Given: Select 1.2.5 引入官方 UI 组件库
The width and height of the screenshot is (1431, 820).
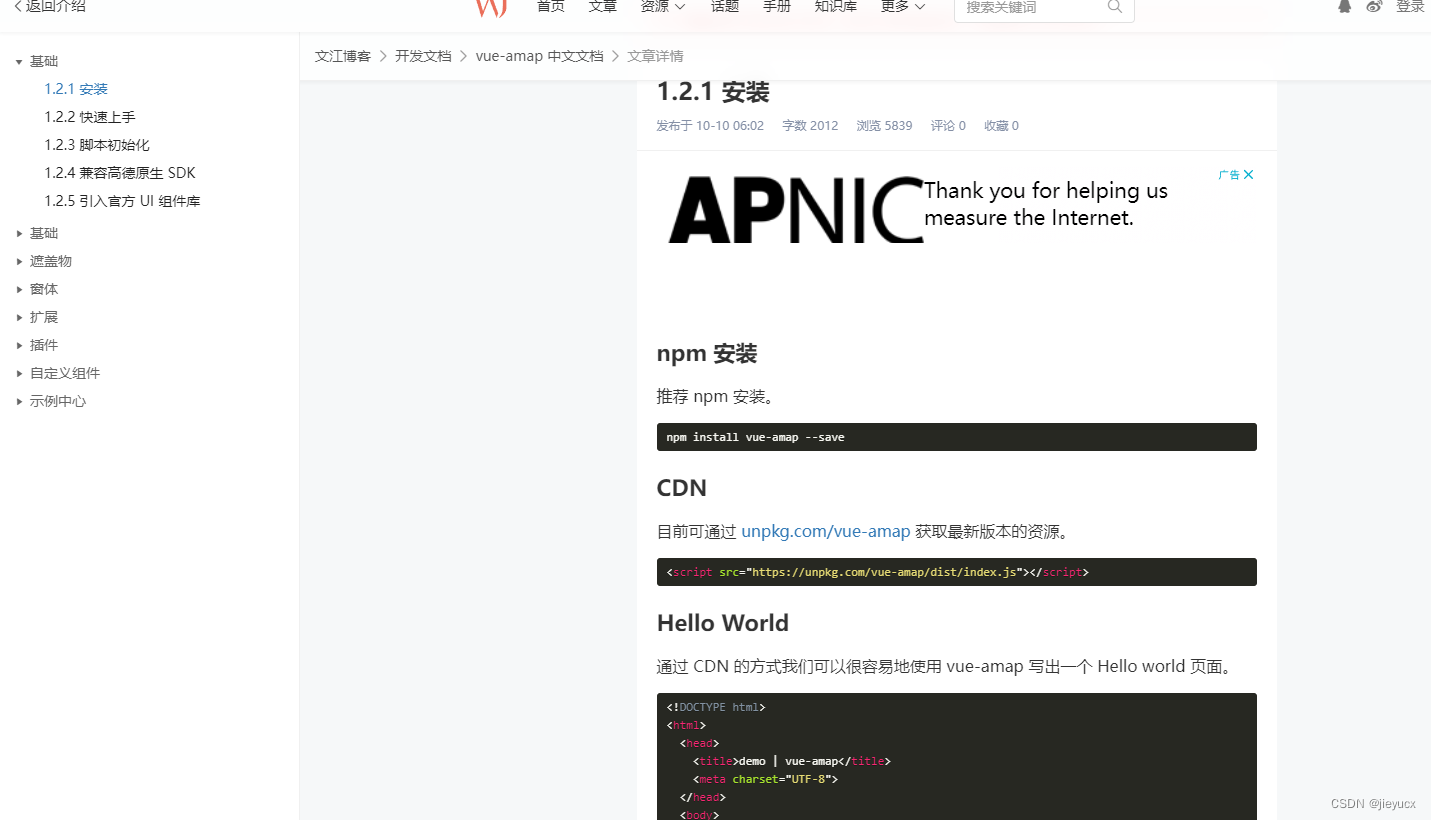Looking at the screenshot, I should (x=122, y=201).
